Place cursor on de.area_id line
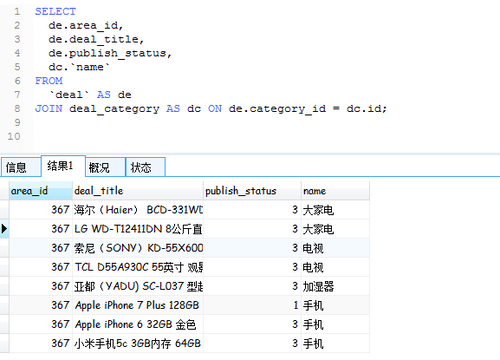The image size is (500, 360). tap(86, 26)
